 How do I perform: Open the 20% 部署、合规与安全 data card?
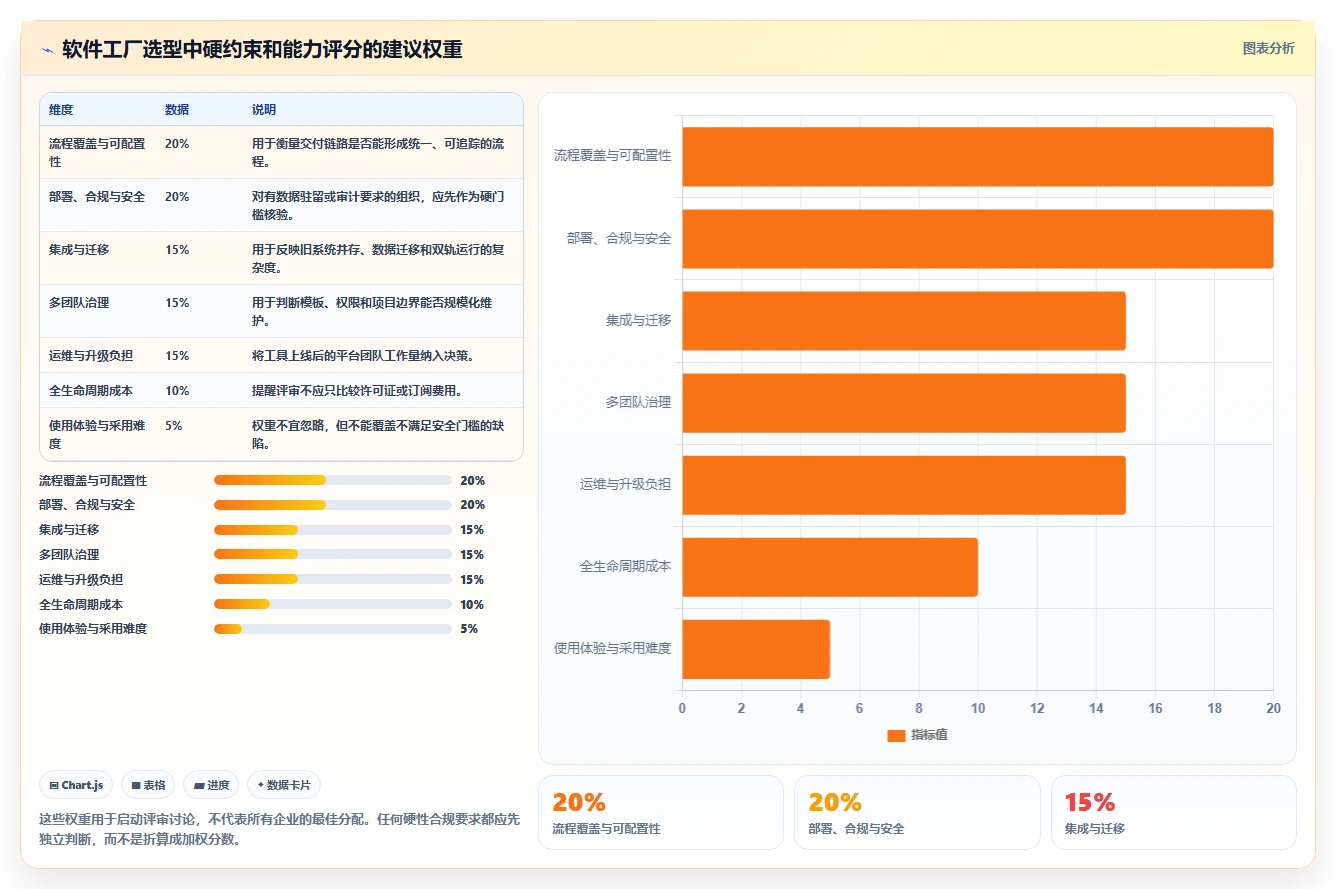click(917, 813)
